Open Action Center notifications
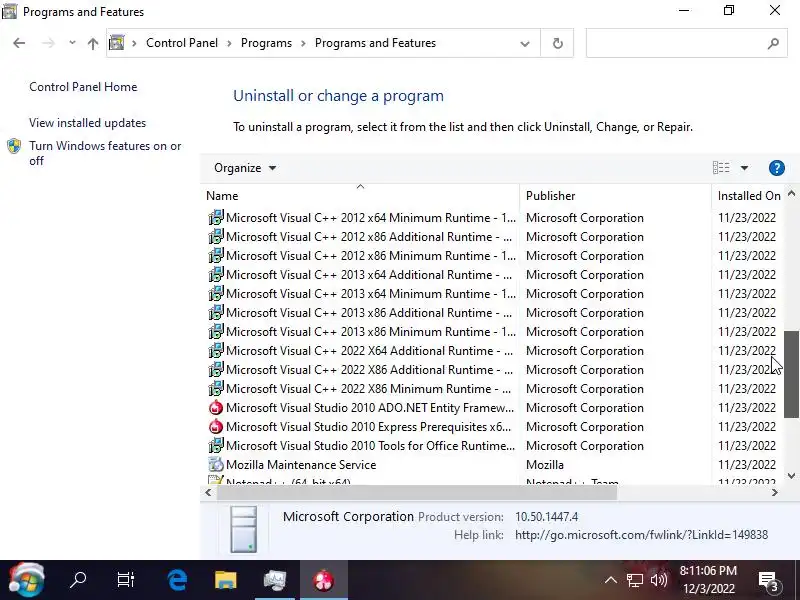 (x=768, y=580)
